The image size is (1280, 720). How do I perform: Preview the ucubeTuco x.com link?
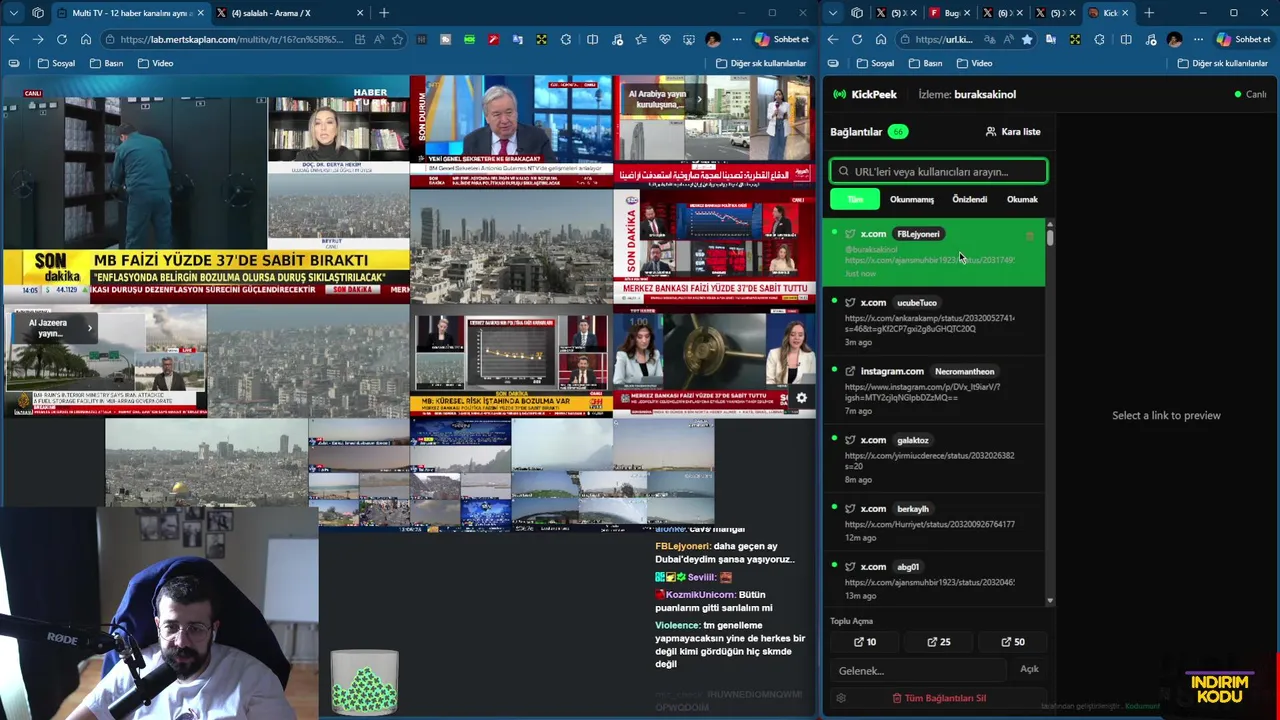[x=934, y=321]
